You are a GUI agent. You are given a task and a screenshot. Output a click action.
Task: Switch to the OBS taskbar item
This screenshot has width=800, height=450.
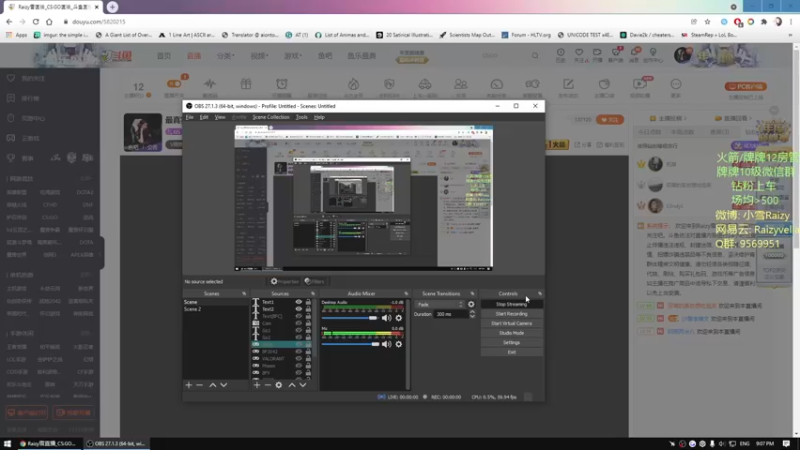[x=116, y=443]
